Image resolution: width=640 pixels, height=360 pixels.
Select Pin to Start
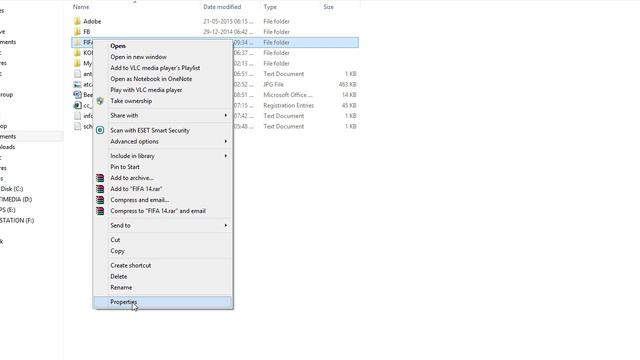125,167
